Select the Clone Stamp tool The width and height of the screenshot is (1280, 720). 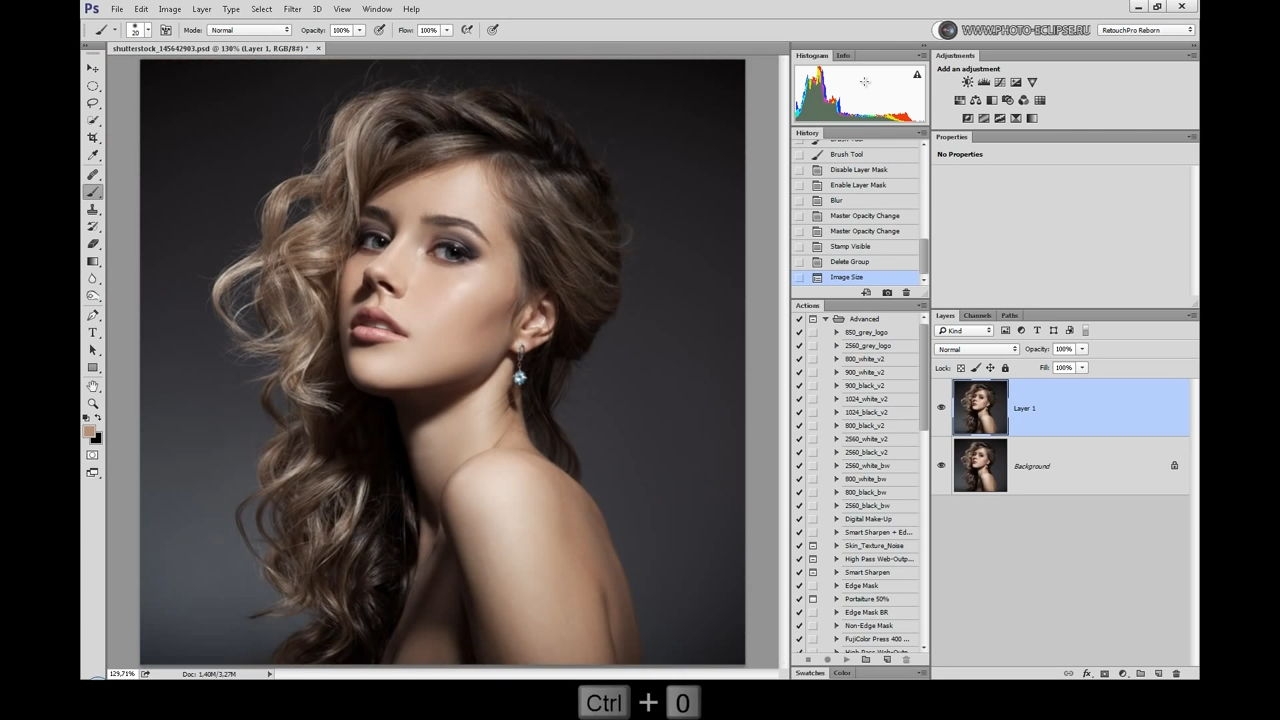93,210
